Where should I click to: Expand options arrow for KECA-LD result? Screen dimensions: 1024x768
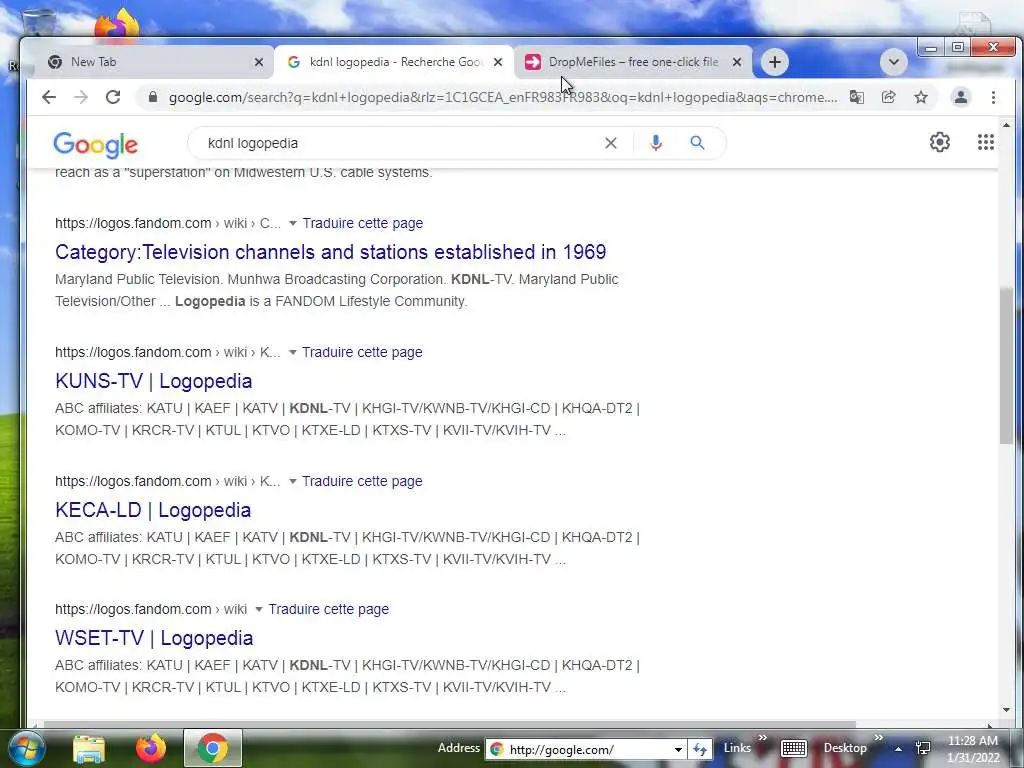tap(293, 481)
